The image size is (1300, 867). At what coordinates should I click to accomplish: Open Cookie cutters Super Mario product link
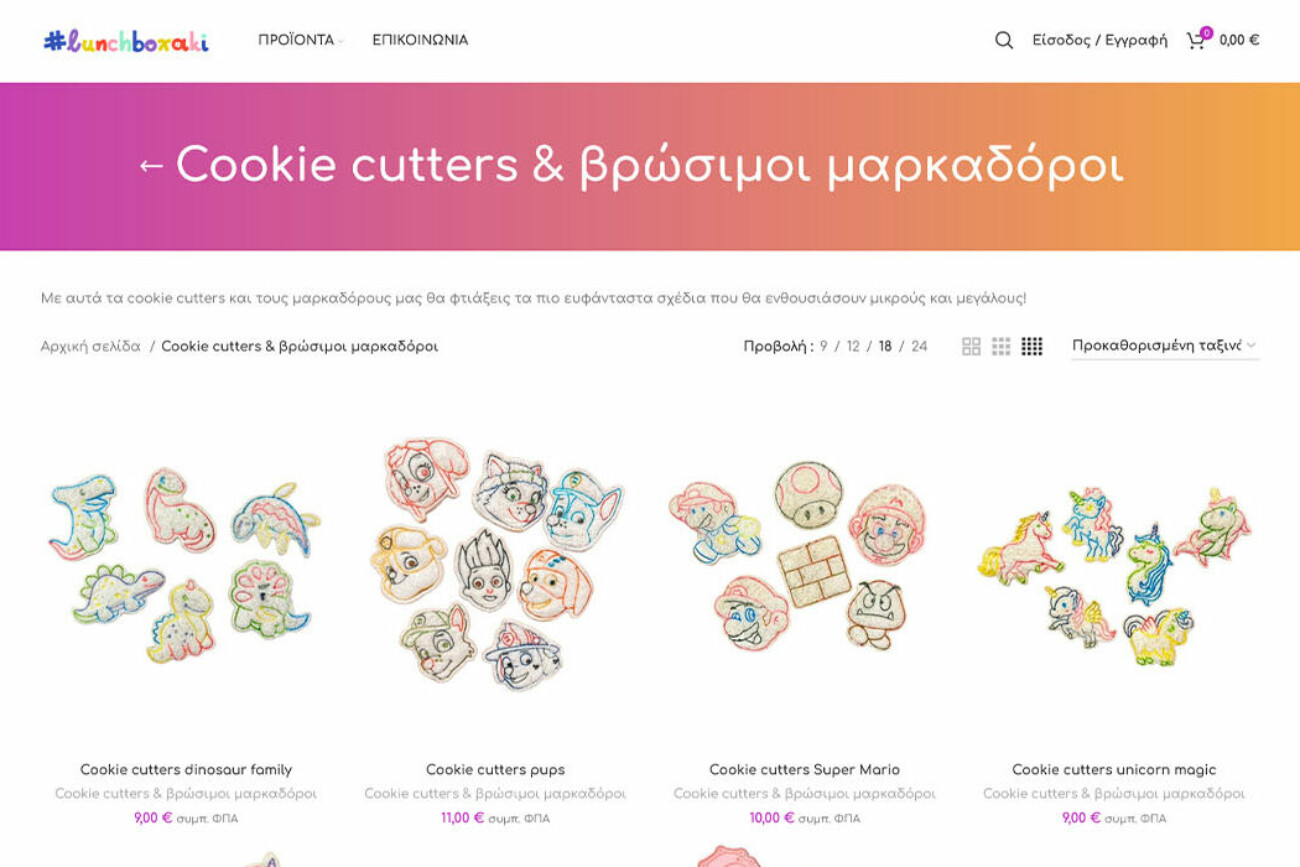[805, 770]
